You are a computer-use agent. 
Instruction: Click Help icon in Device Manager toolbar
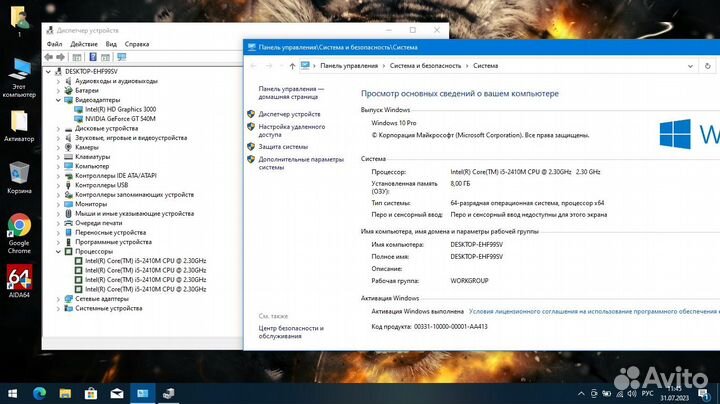coord(93,57)
